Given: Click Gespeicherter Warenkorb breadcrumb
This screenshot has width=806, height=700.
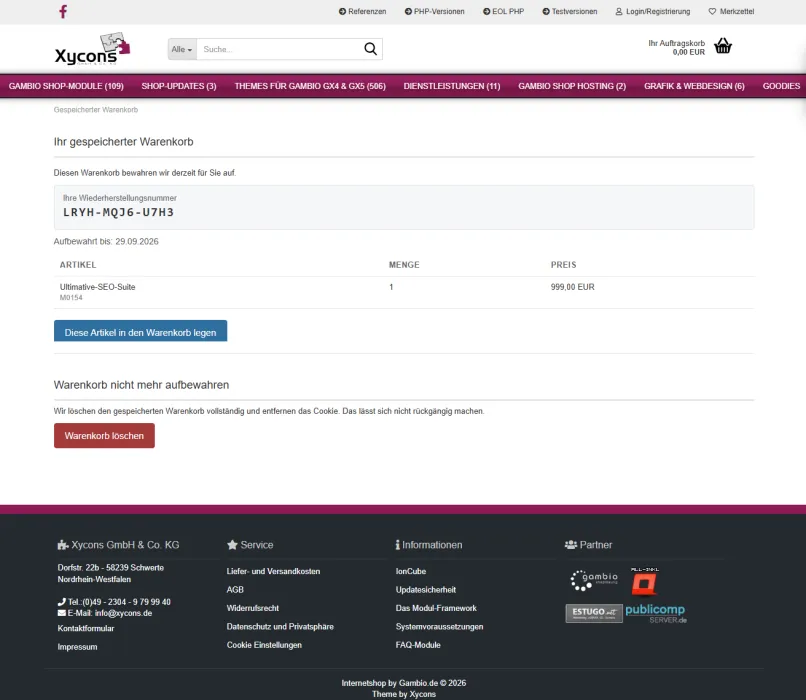Looking at the screenshot, I should pyautogui.click(x=96, y=109).
